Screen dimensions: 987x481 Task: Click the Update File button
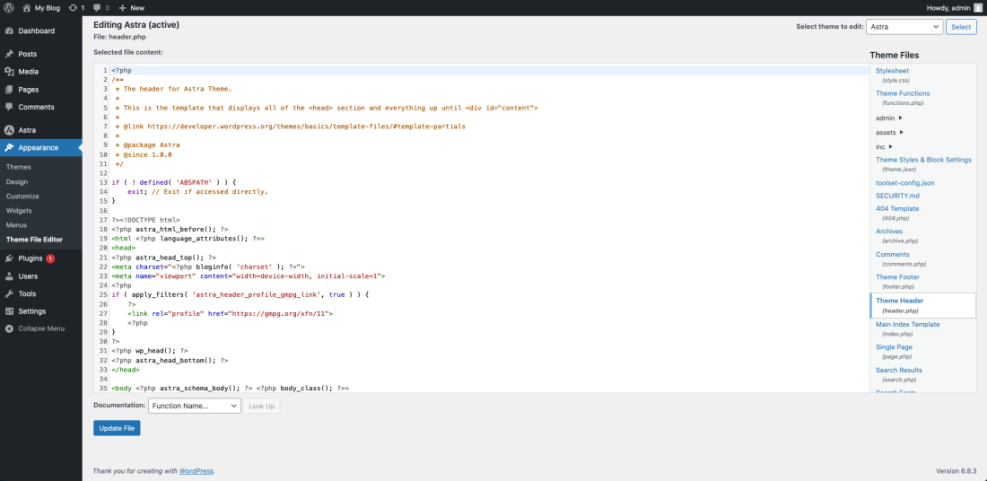coord(117,428)
